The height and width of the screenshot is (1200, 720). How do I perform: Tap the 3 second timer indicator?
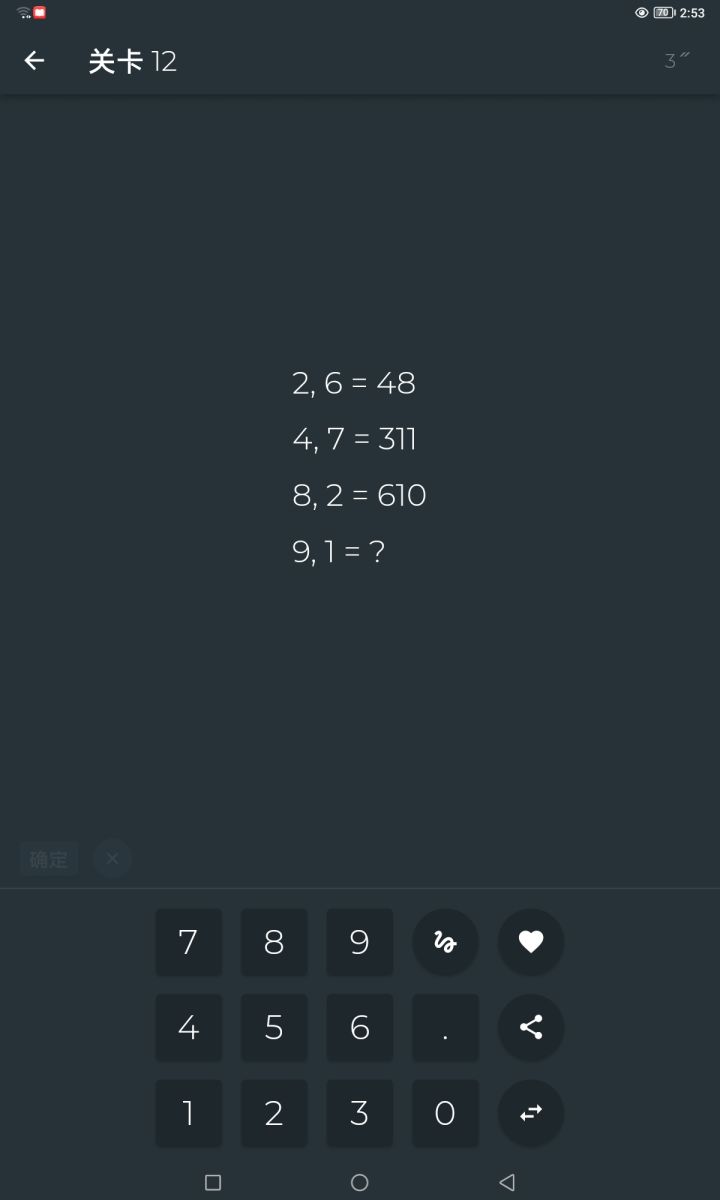pyautogui.click(x=676, y=61)
